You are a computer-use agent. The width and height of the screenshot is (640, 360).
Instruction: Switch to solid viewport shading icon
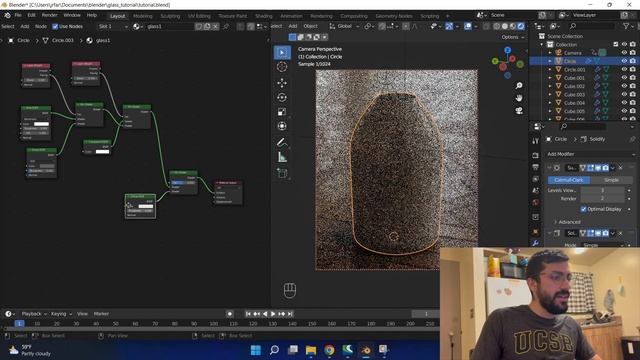tap(505, 26)
